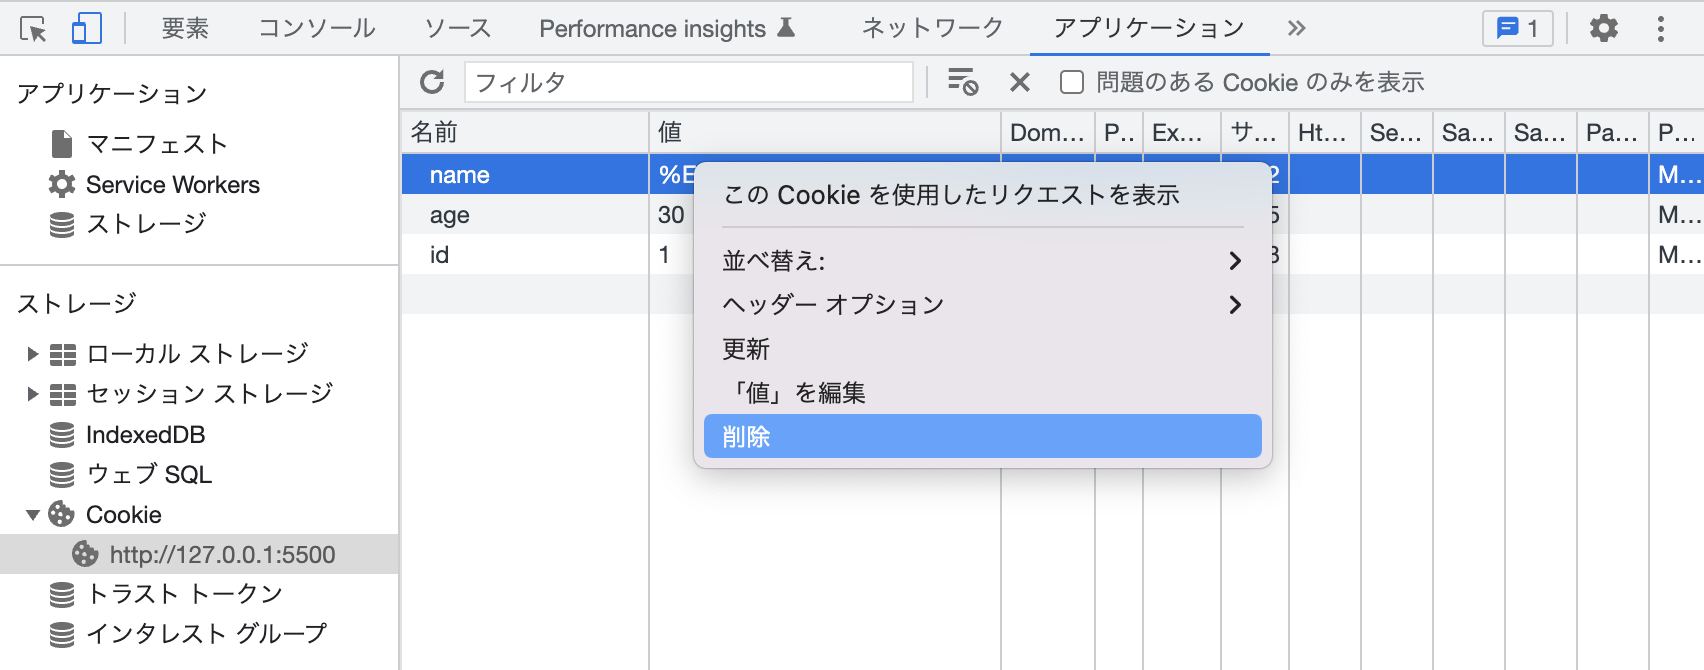
Task: Click the refresh cookies icon
Action: pyautogui.click(x=432, y=82)
